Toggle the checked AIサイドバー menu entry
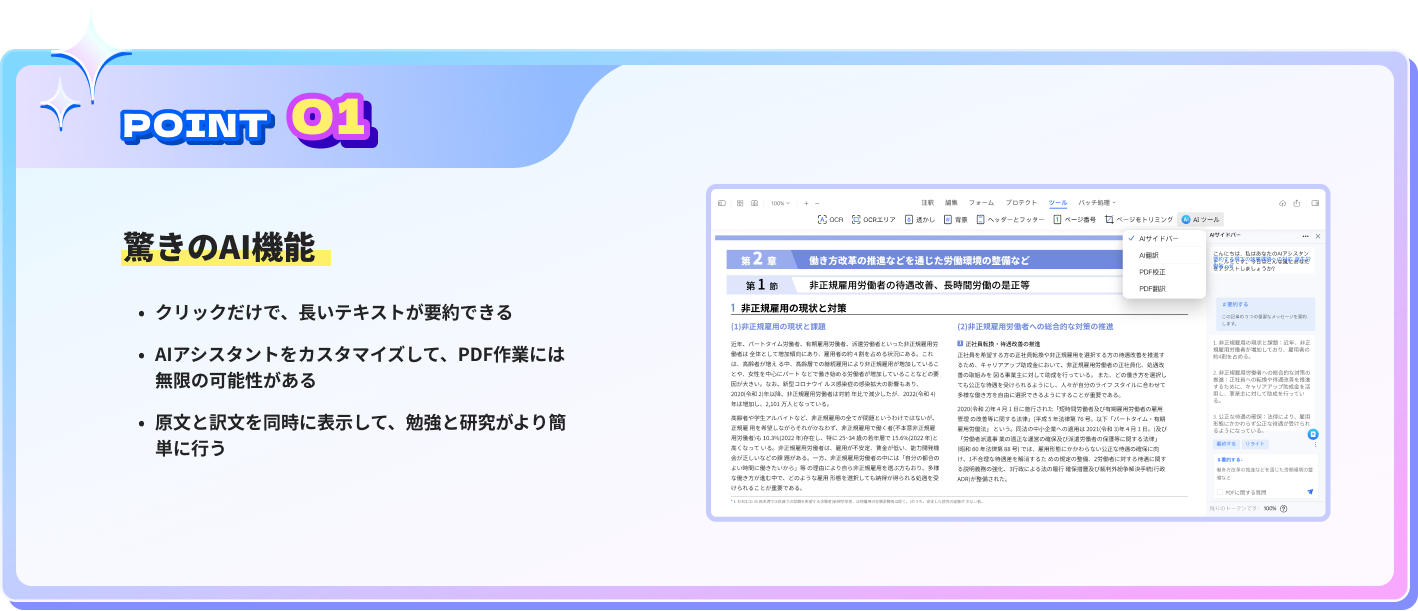The width and height of the screenshot is (1418, 611). click(1164, 239)
